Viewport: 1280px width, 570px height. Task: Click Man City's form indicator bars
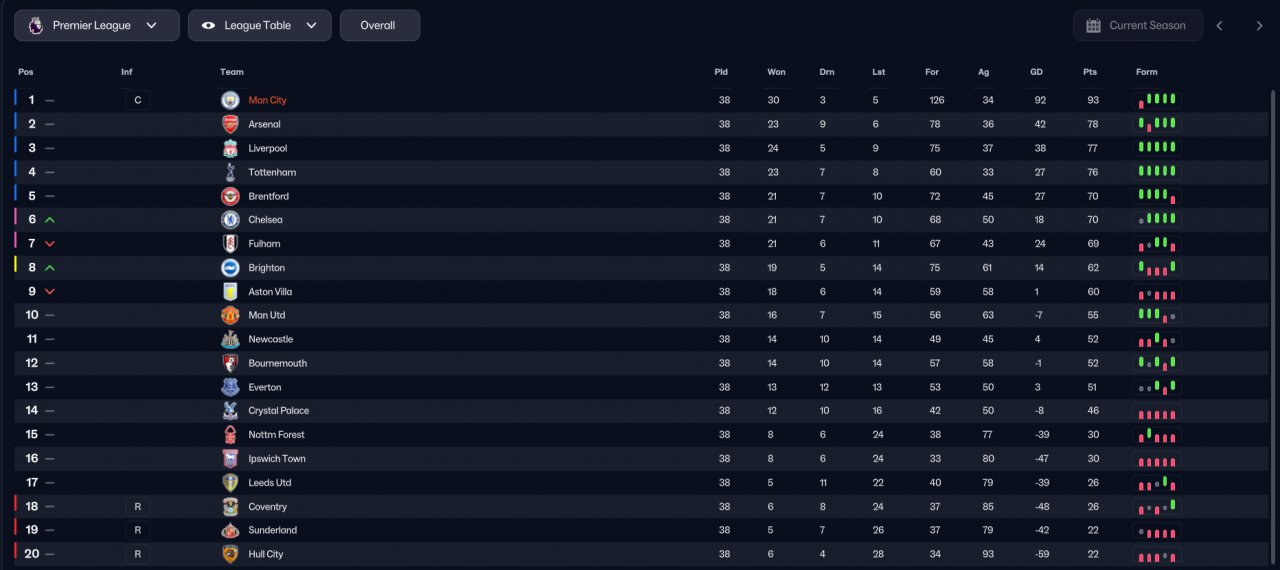point(1157,100)
